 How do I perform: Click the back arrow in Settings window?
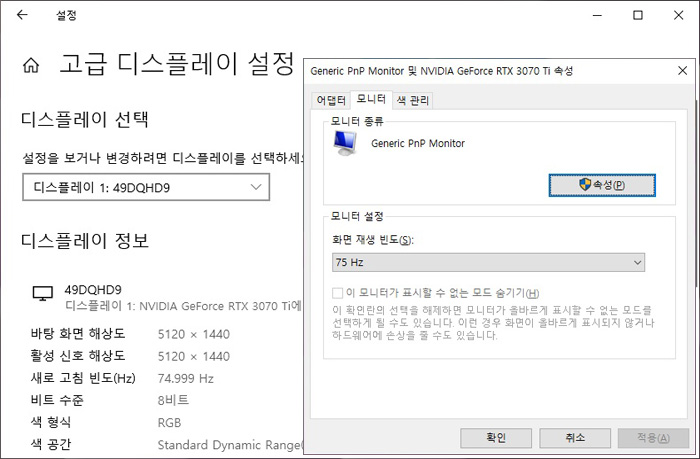tap(22, 16)
